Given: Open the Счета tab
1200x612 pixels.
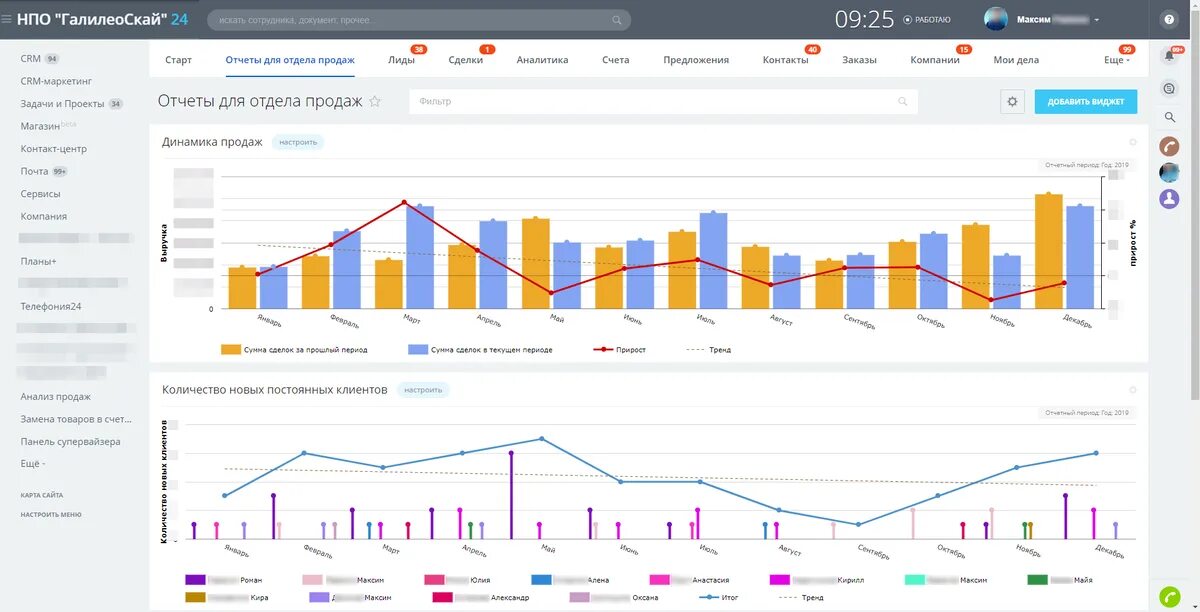Looking at the screenshot, I should (616, 60).
